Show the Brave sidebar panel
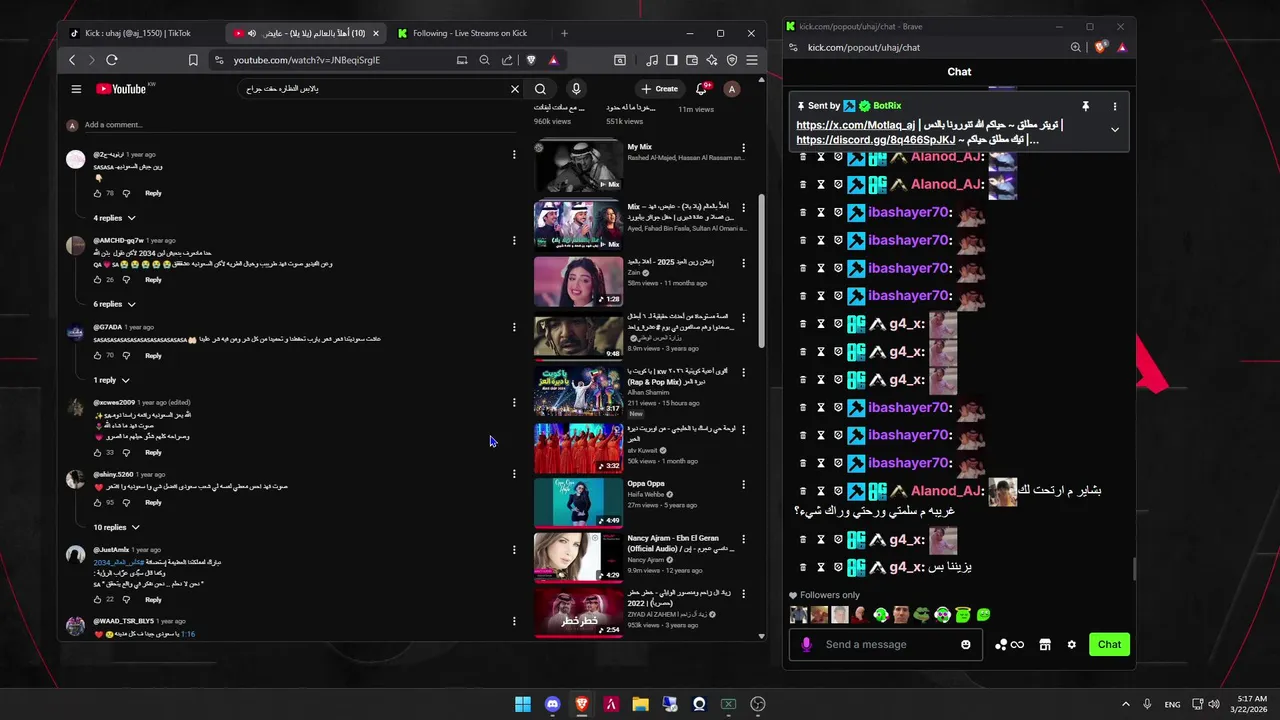This screenshot has width=1280, height=720. tap(672, 60)
